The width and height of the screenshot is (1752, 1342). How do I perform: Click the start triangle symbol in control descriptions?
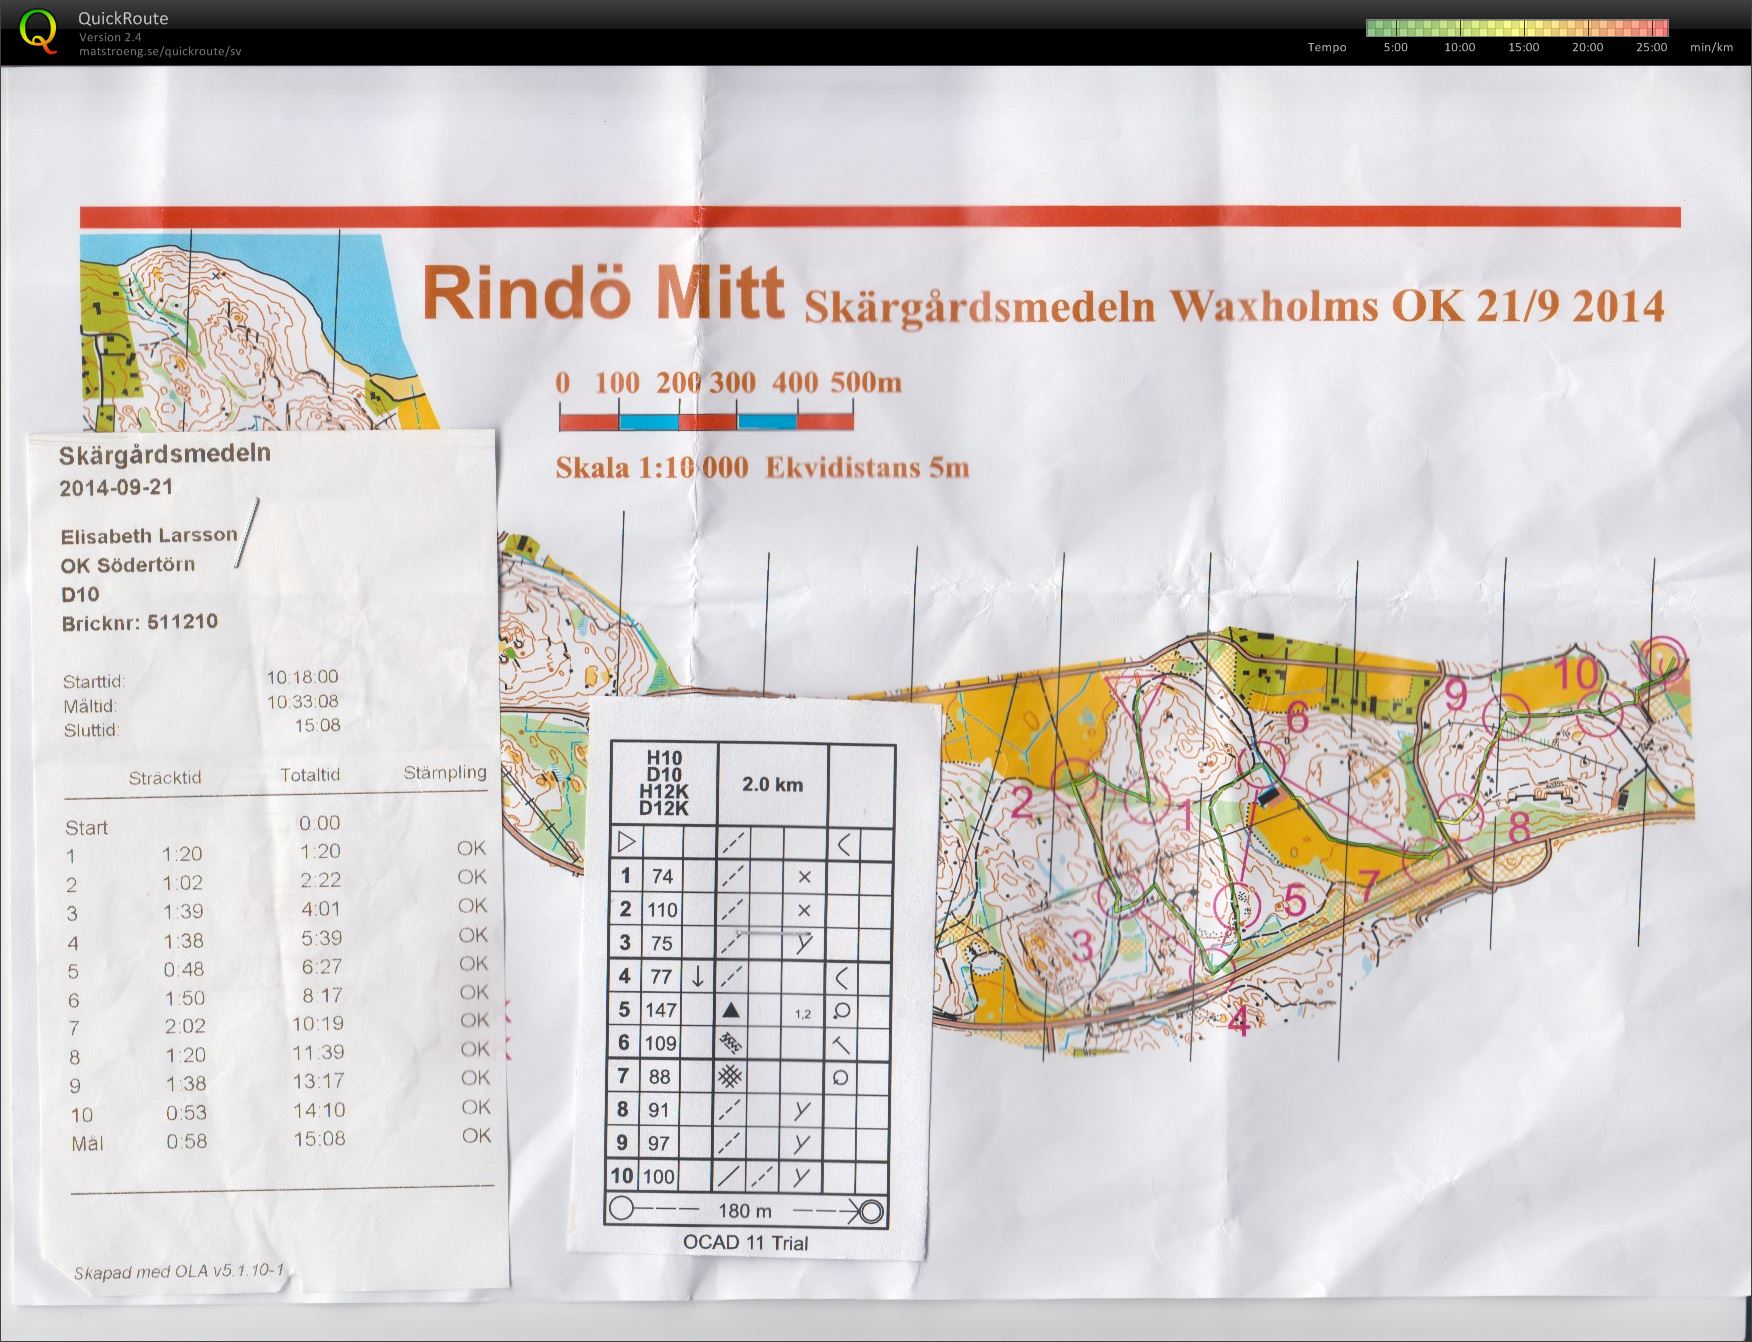626,842
